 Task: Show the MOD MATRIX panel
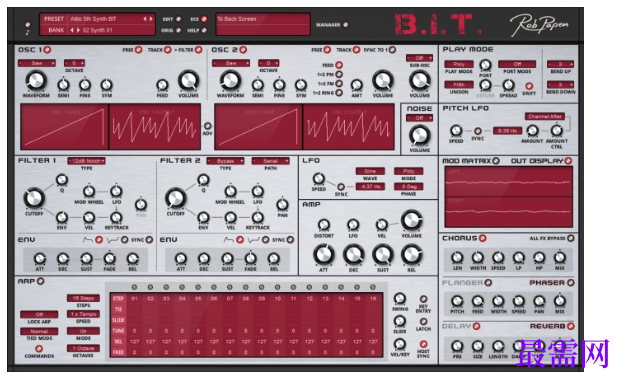pyautogui.click(x=496, y=161)
